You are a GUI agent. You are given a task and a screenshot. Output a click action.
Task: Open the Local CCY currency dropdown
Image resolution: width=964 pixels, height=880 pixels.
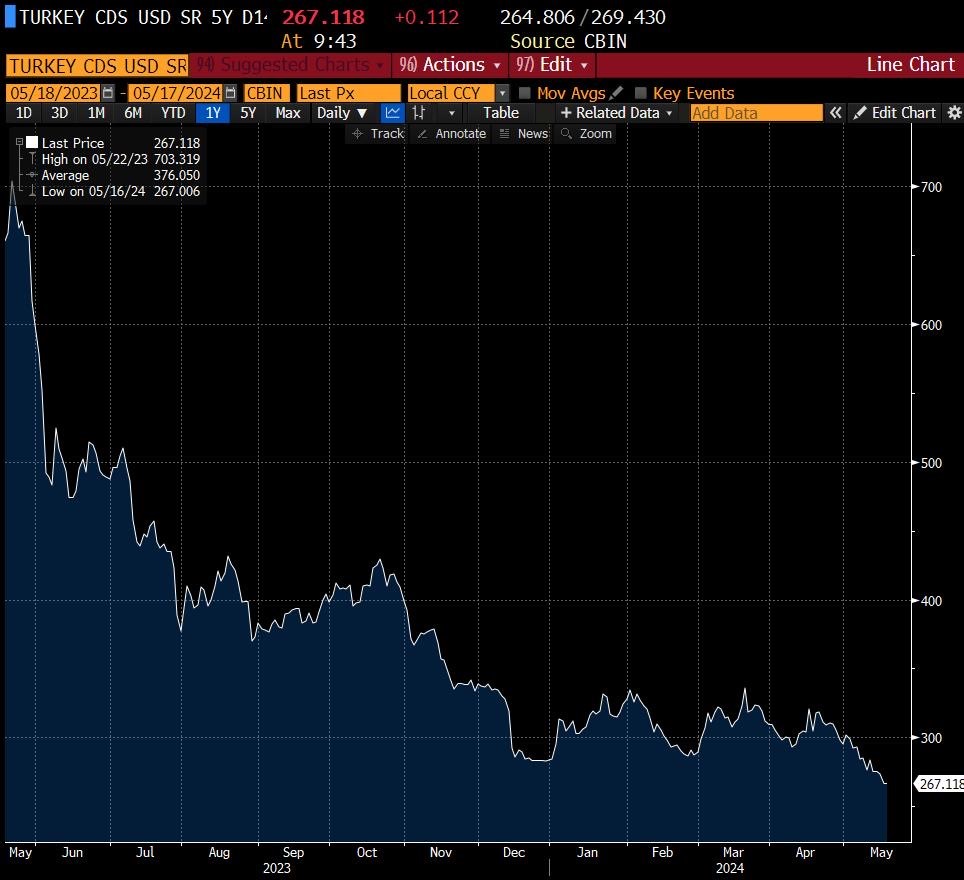pos(502,93)
